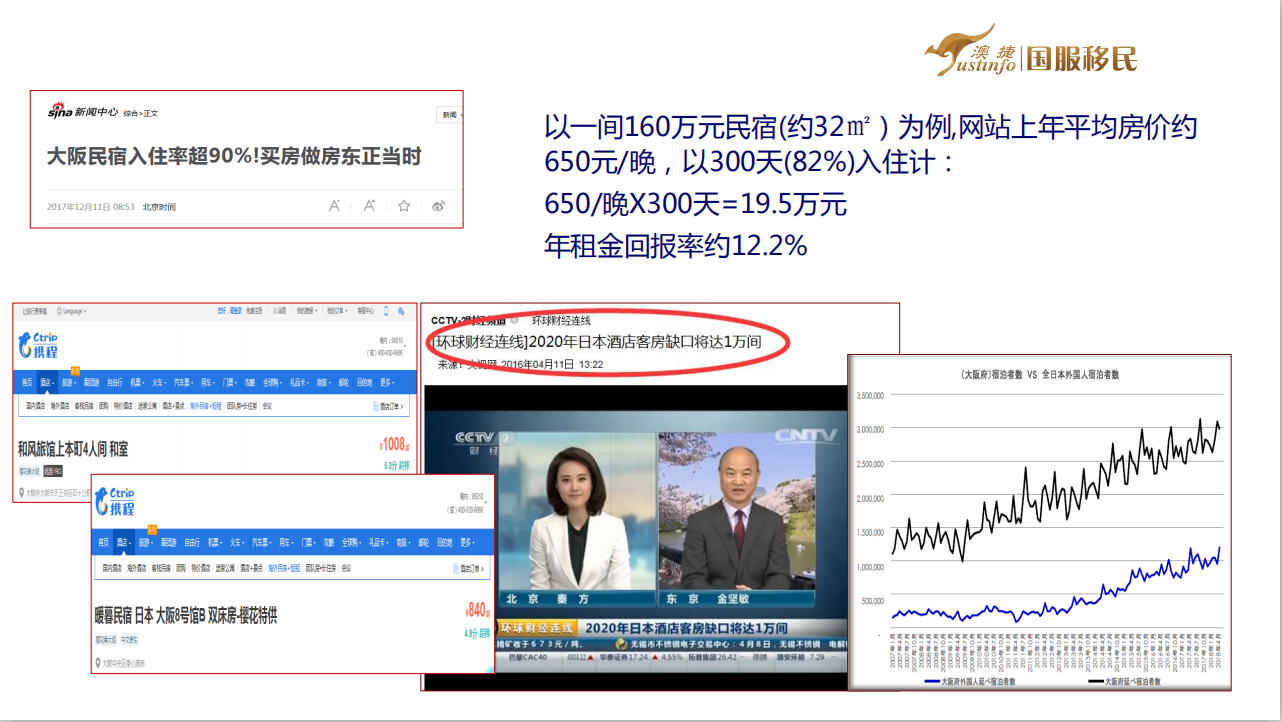Share the Sina article to Weibo

439,206
